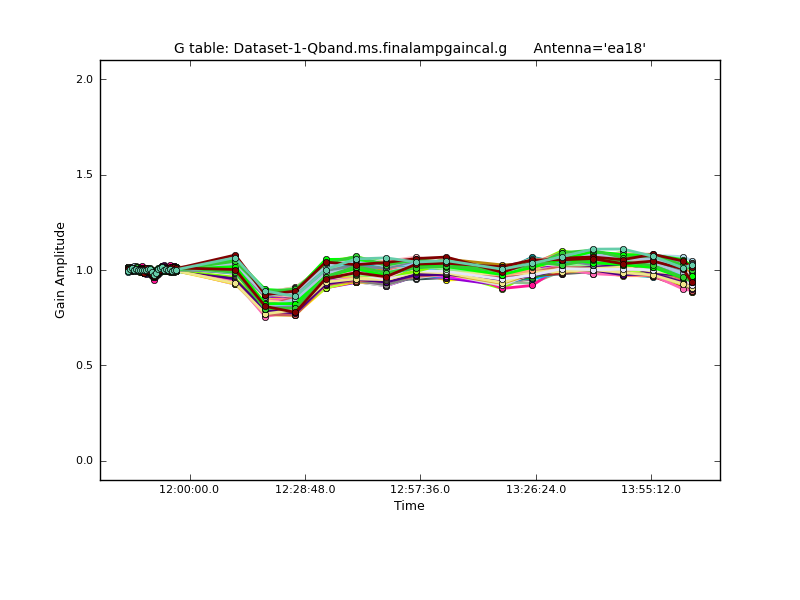The image size is (800, 600).
Task: Click the 1.0 y-axis tick label
Action: (84, 270)
